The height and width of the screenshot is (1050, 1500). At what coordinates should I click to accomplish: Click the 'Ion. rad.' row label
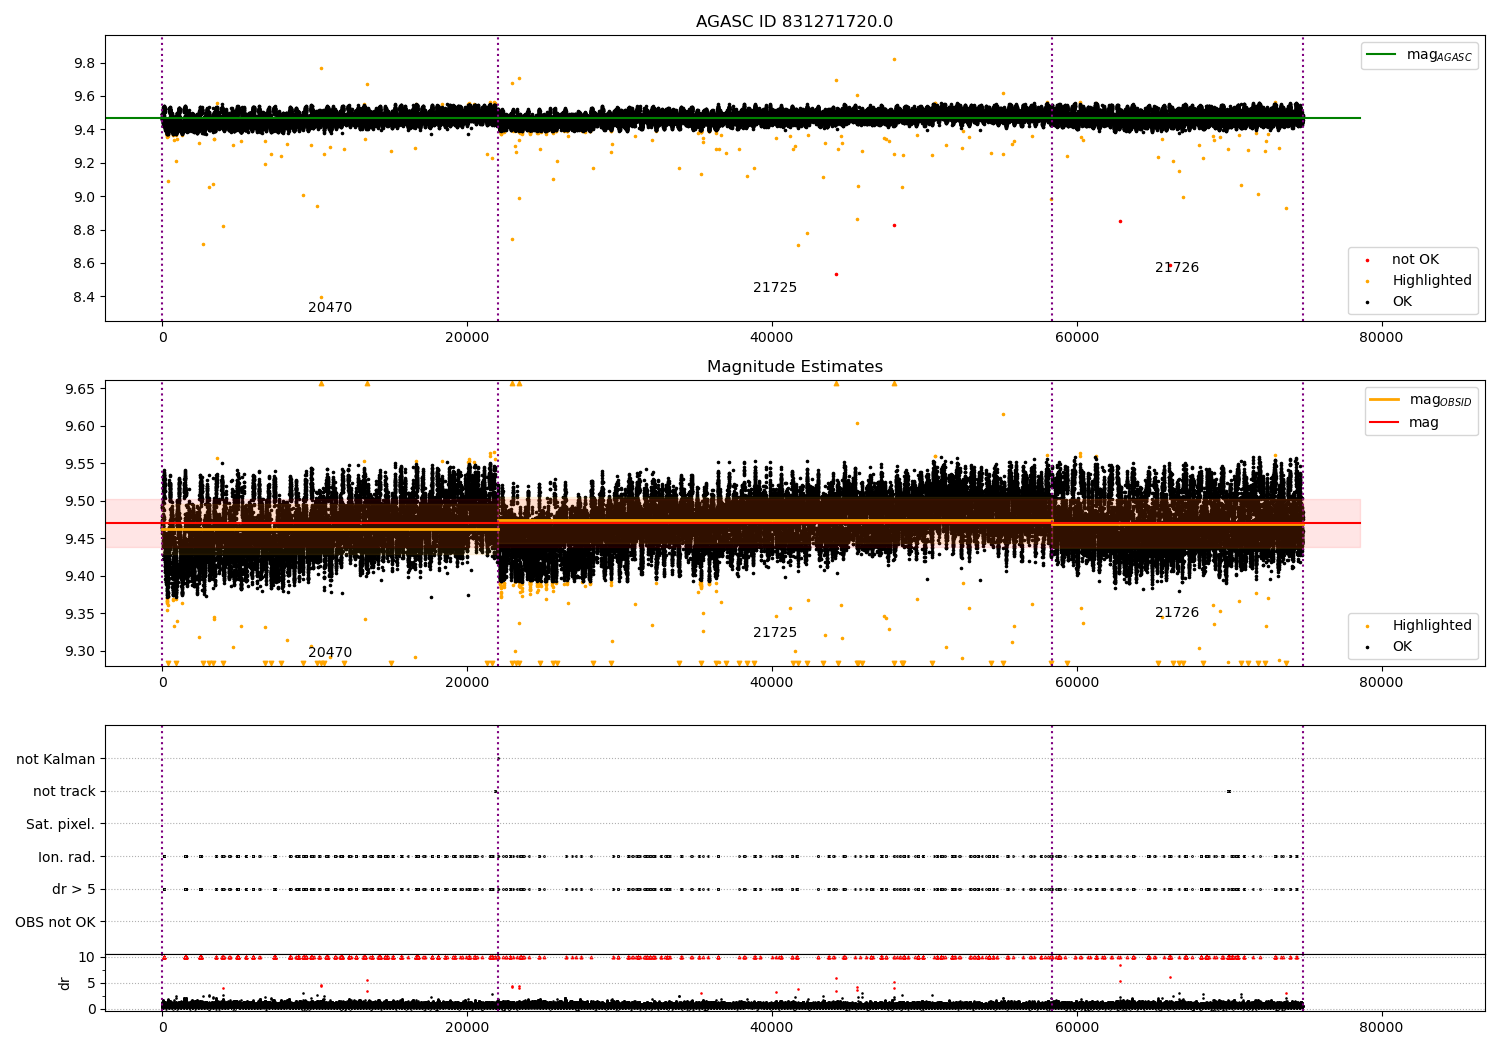tap(67, 857)
